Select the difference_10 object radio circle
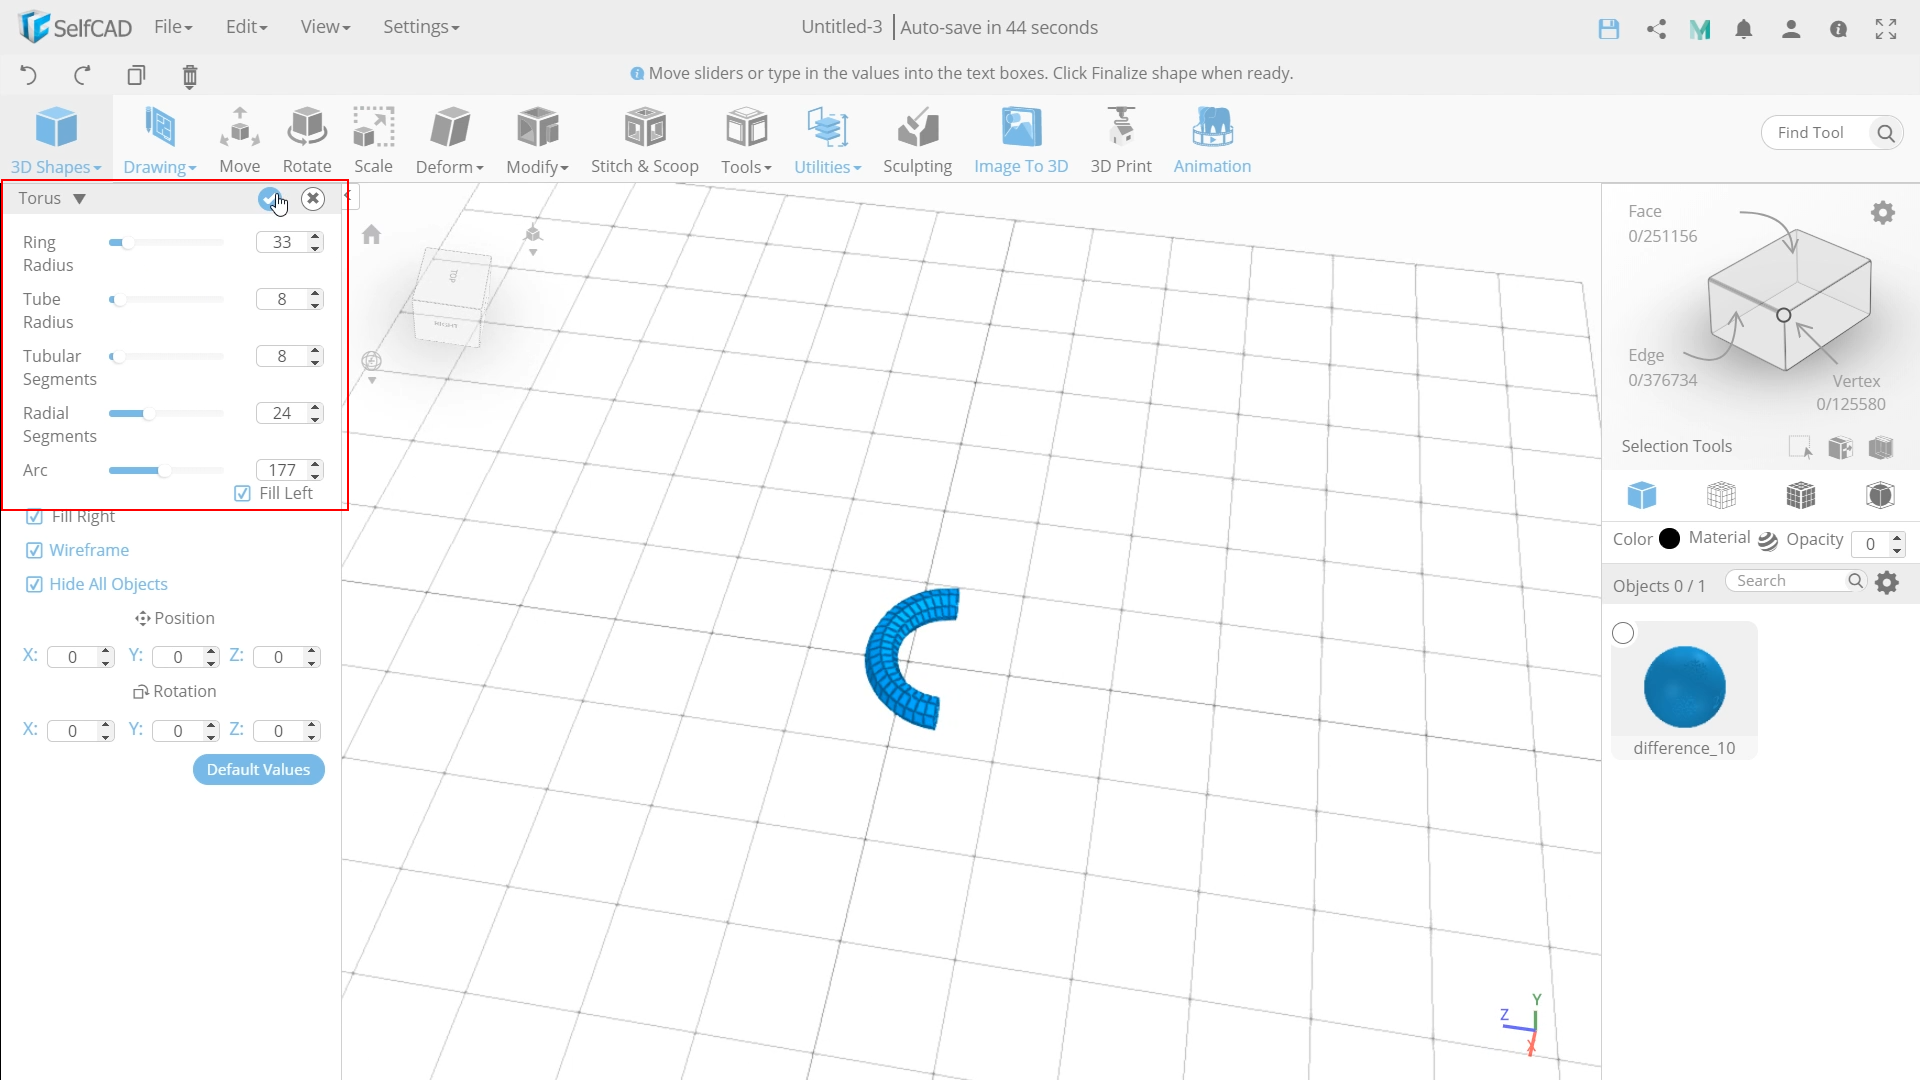Screen dimensions: 1920x1080 1623,633
